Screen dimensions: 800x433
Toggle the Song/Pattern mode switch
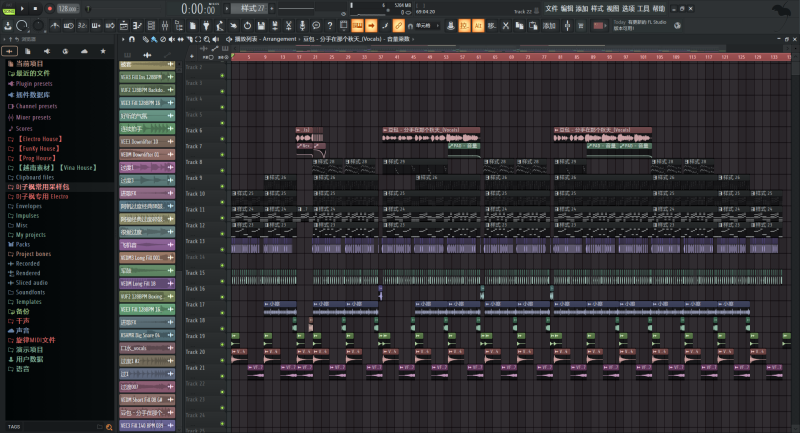coord(9,9)
